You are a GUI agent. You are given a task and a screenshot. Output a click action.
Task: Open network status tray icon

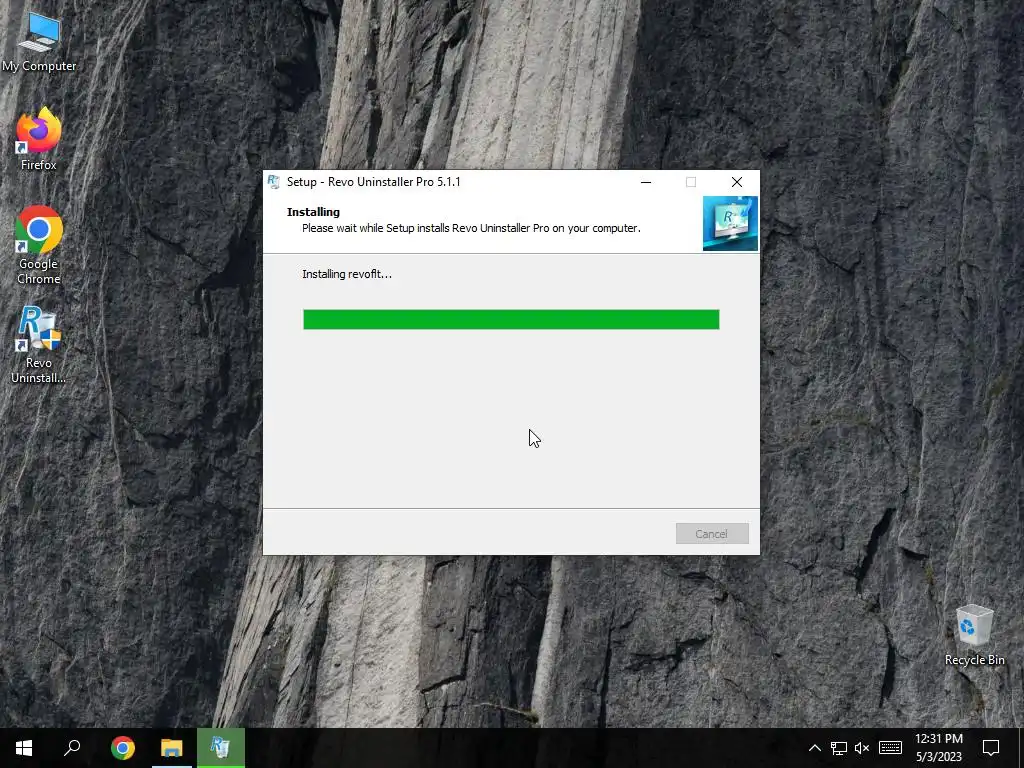click(x=839, y=748)
